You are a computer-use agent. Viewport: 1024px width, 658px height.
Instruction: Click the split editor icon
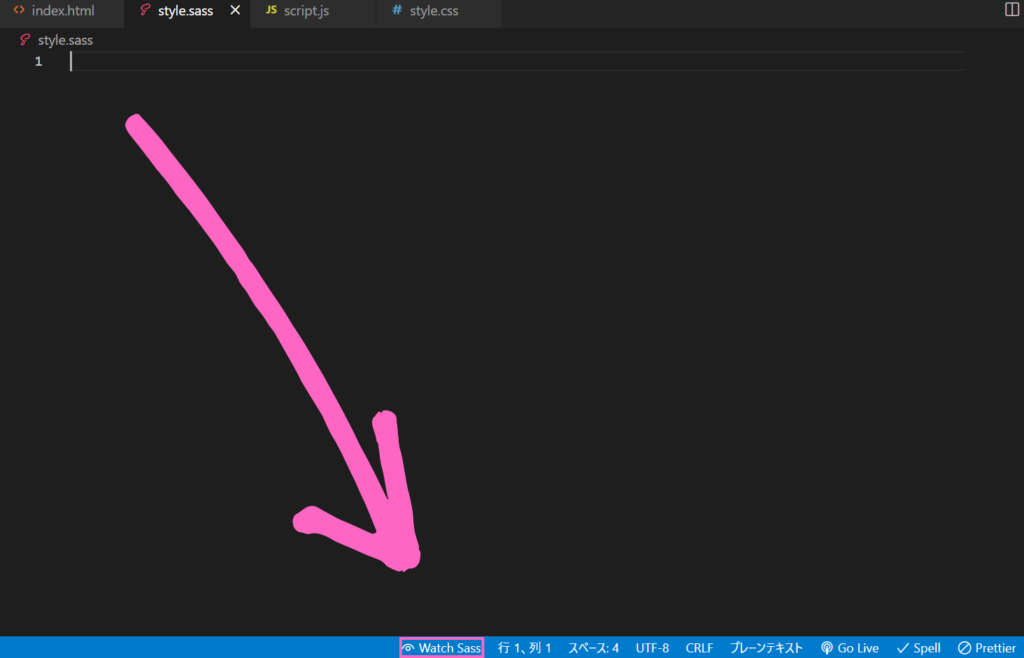[1010, 10]
